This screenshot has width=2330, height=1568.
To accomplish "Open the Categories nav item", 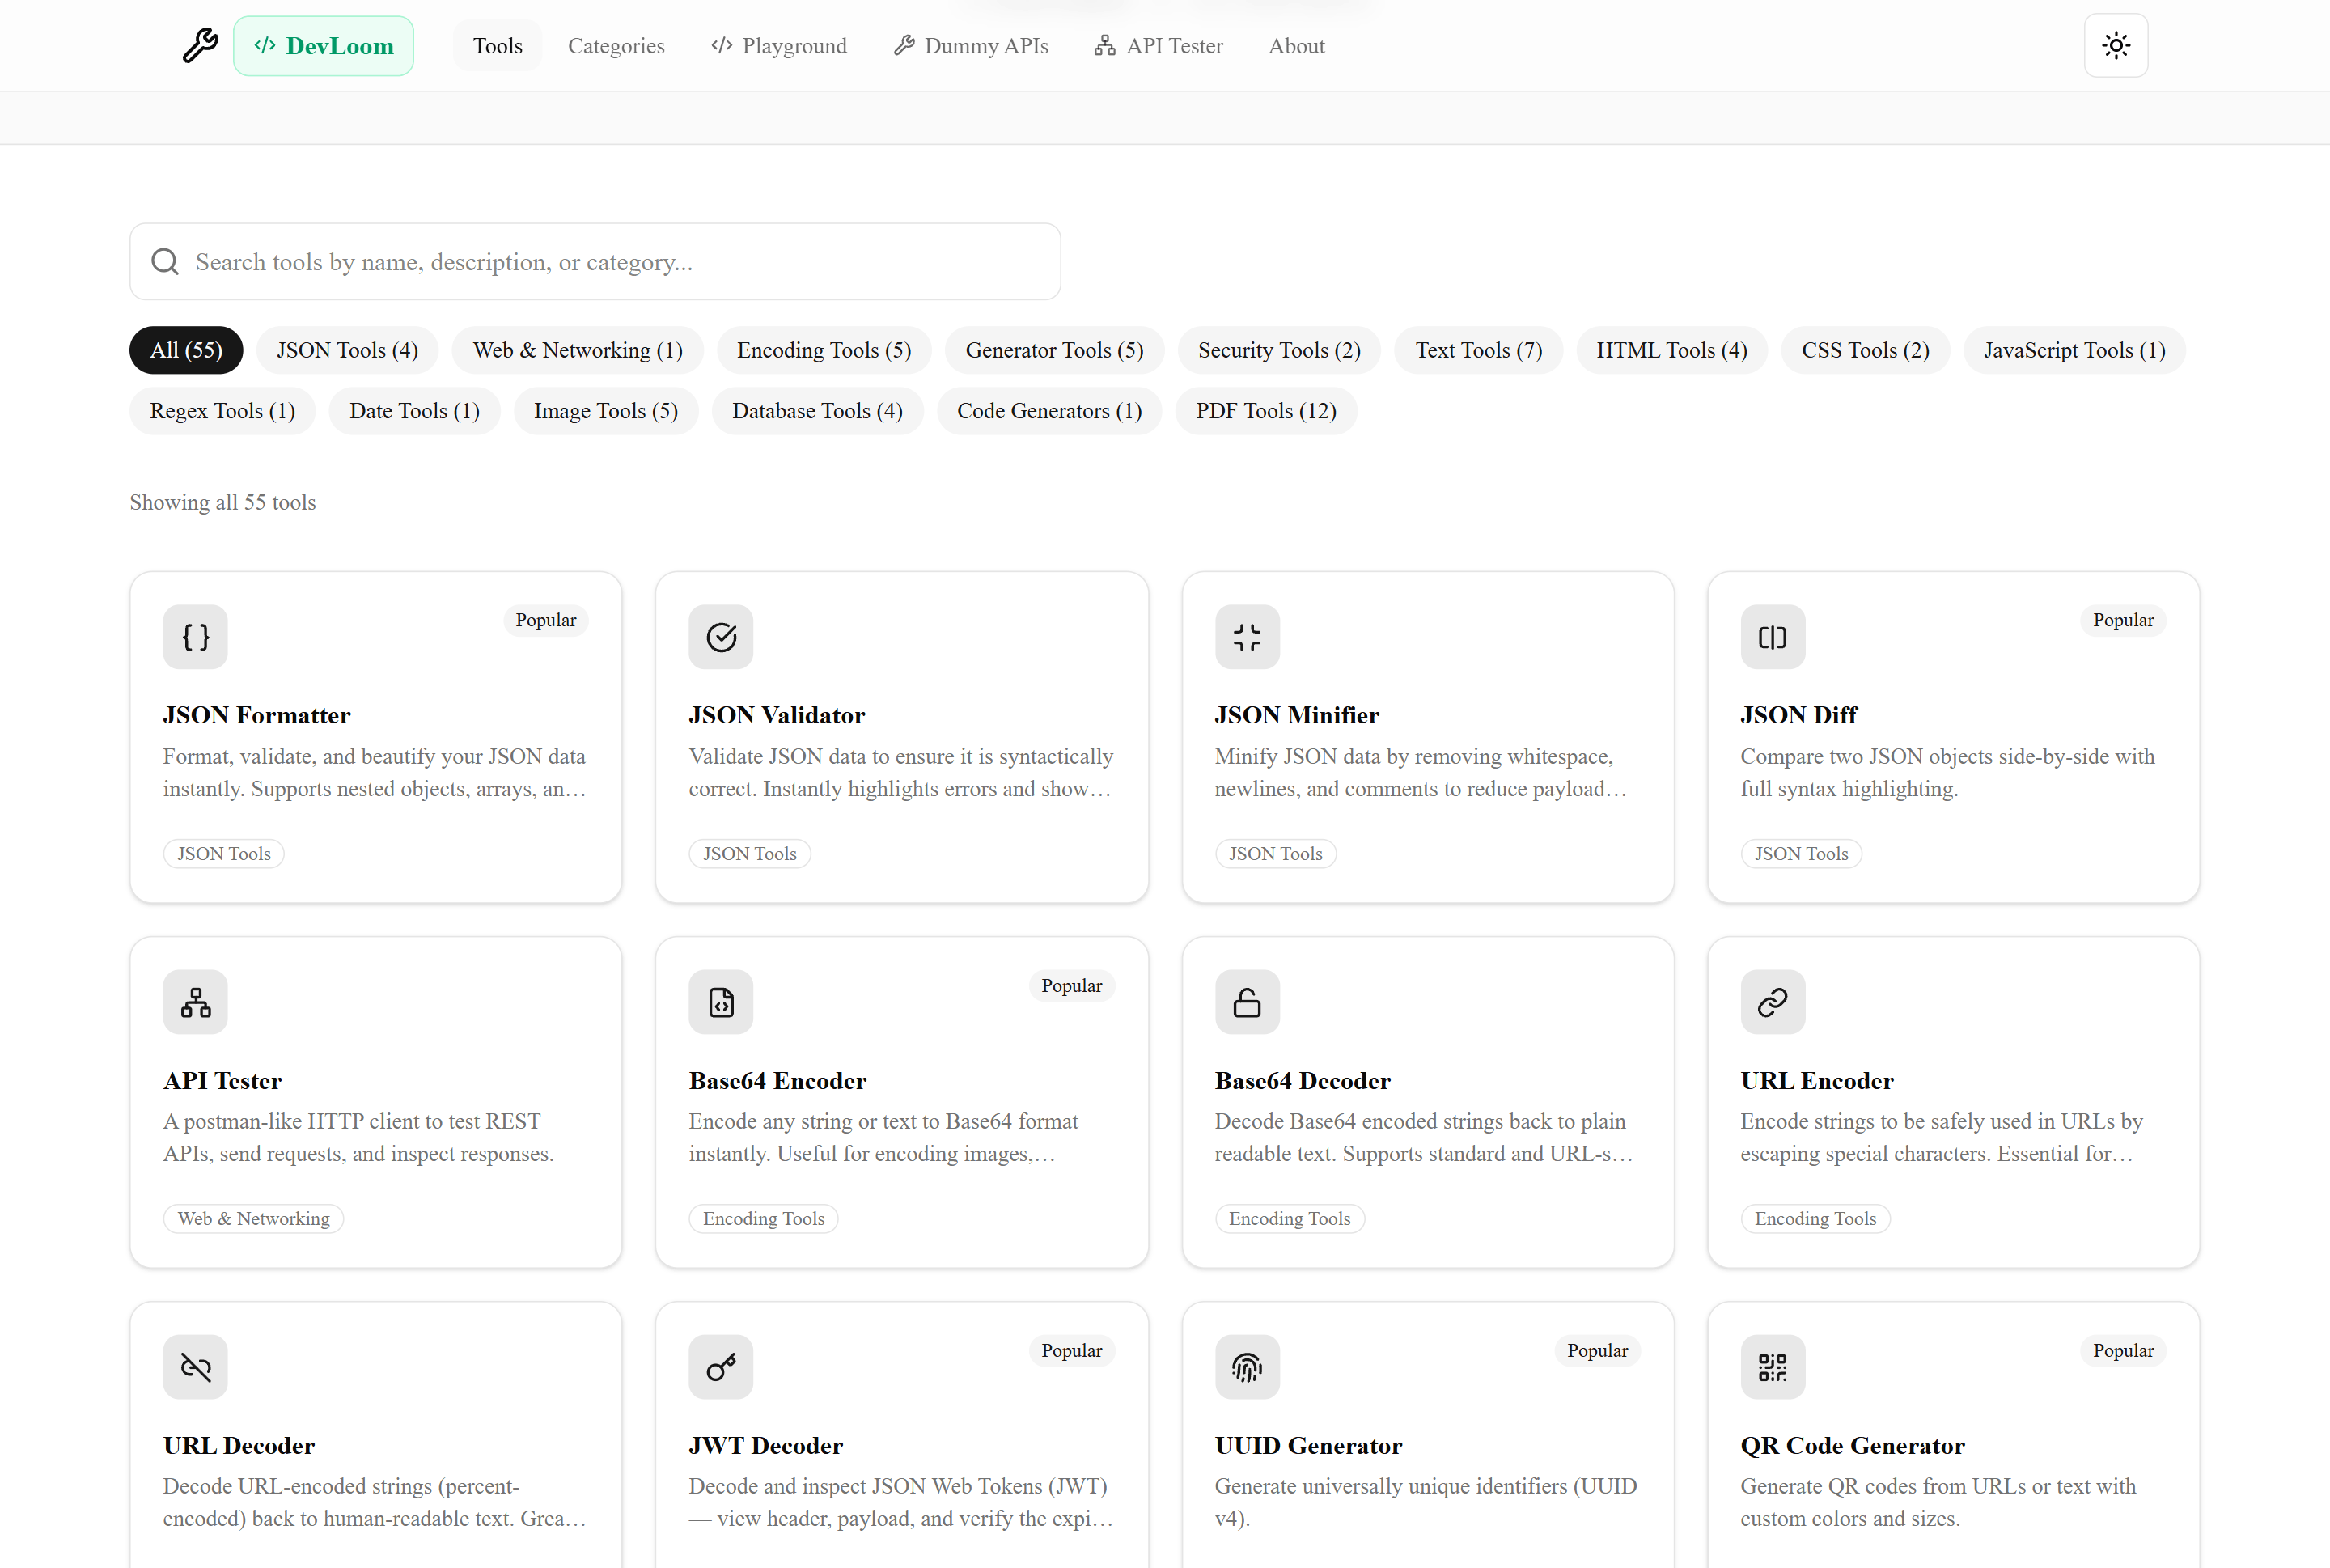I will pyautogui.click(x=616, y=46).
